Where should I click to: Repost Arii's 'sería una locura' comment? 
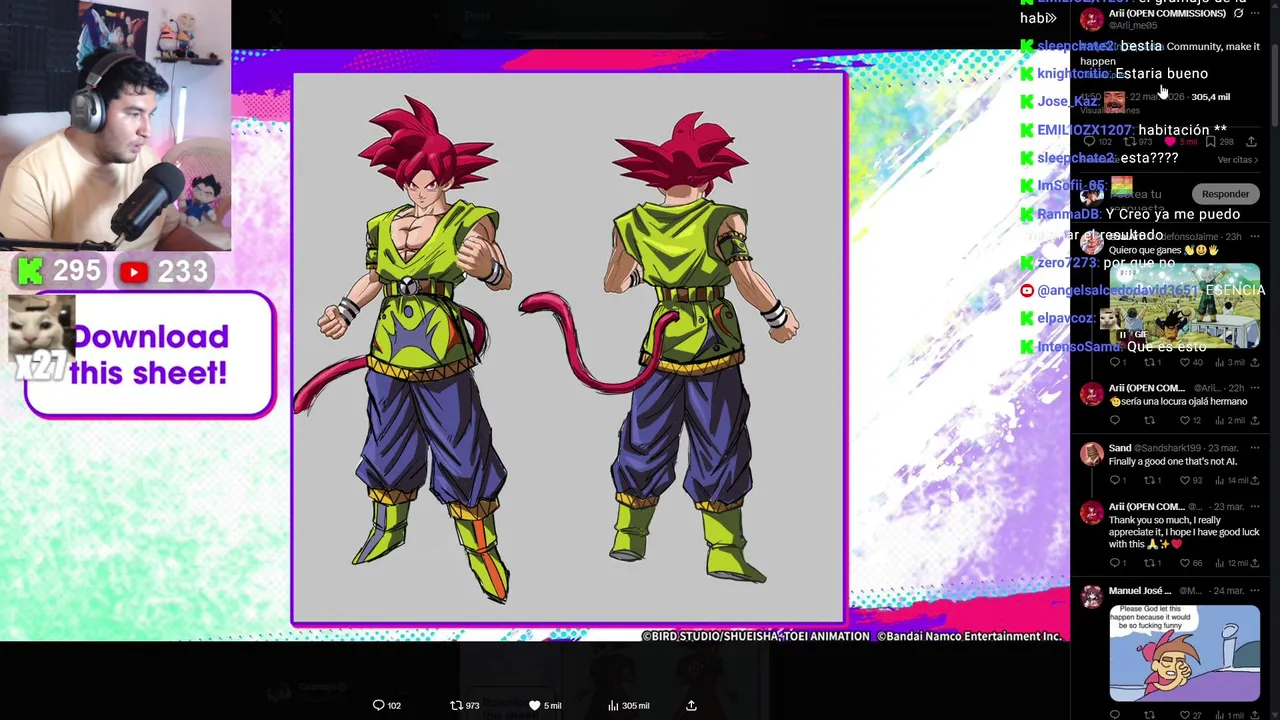pyautogui.click(x=1149, y=421)
